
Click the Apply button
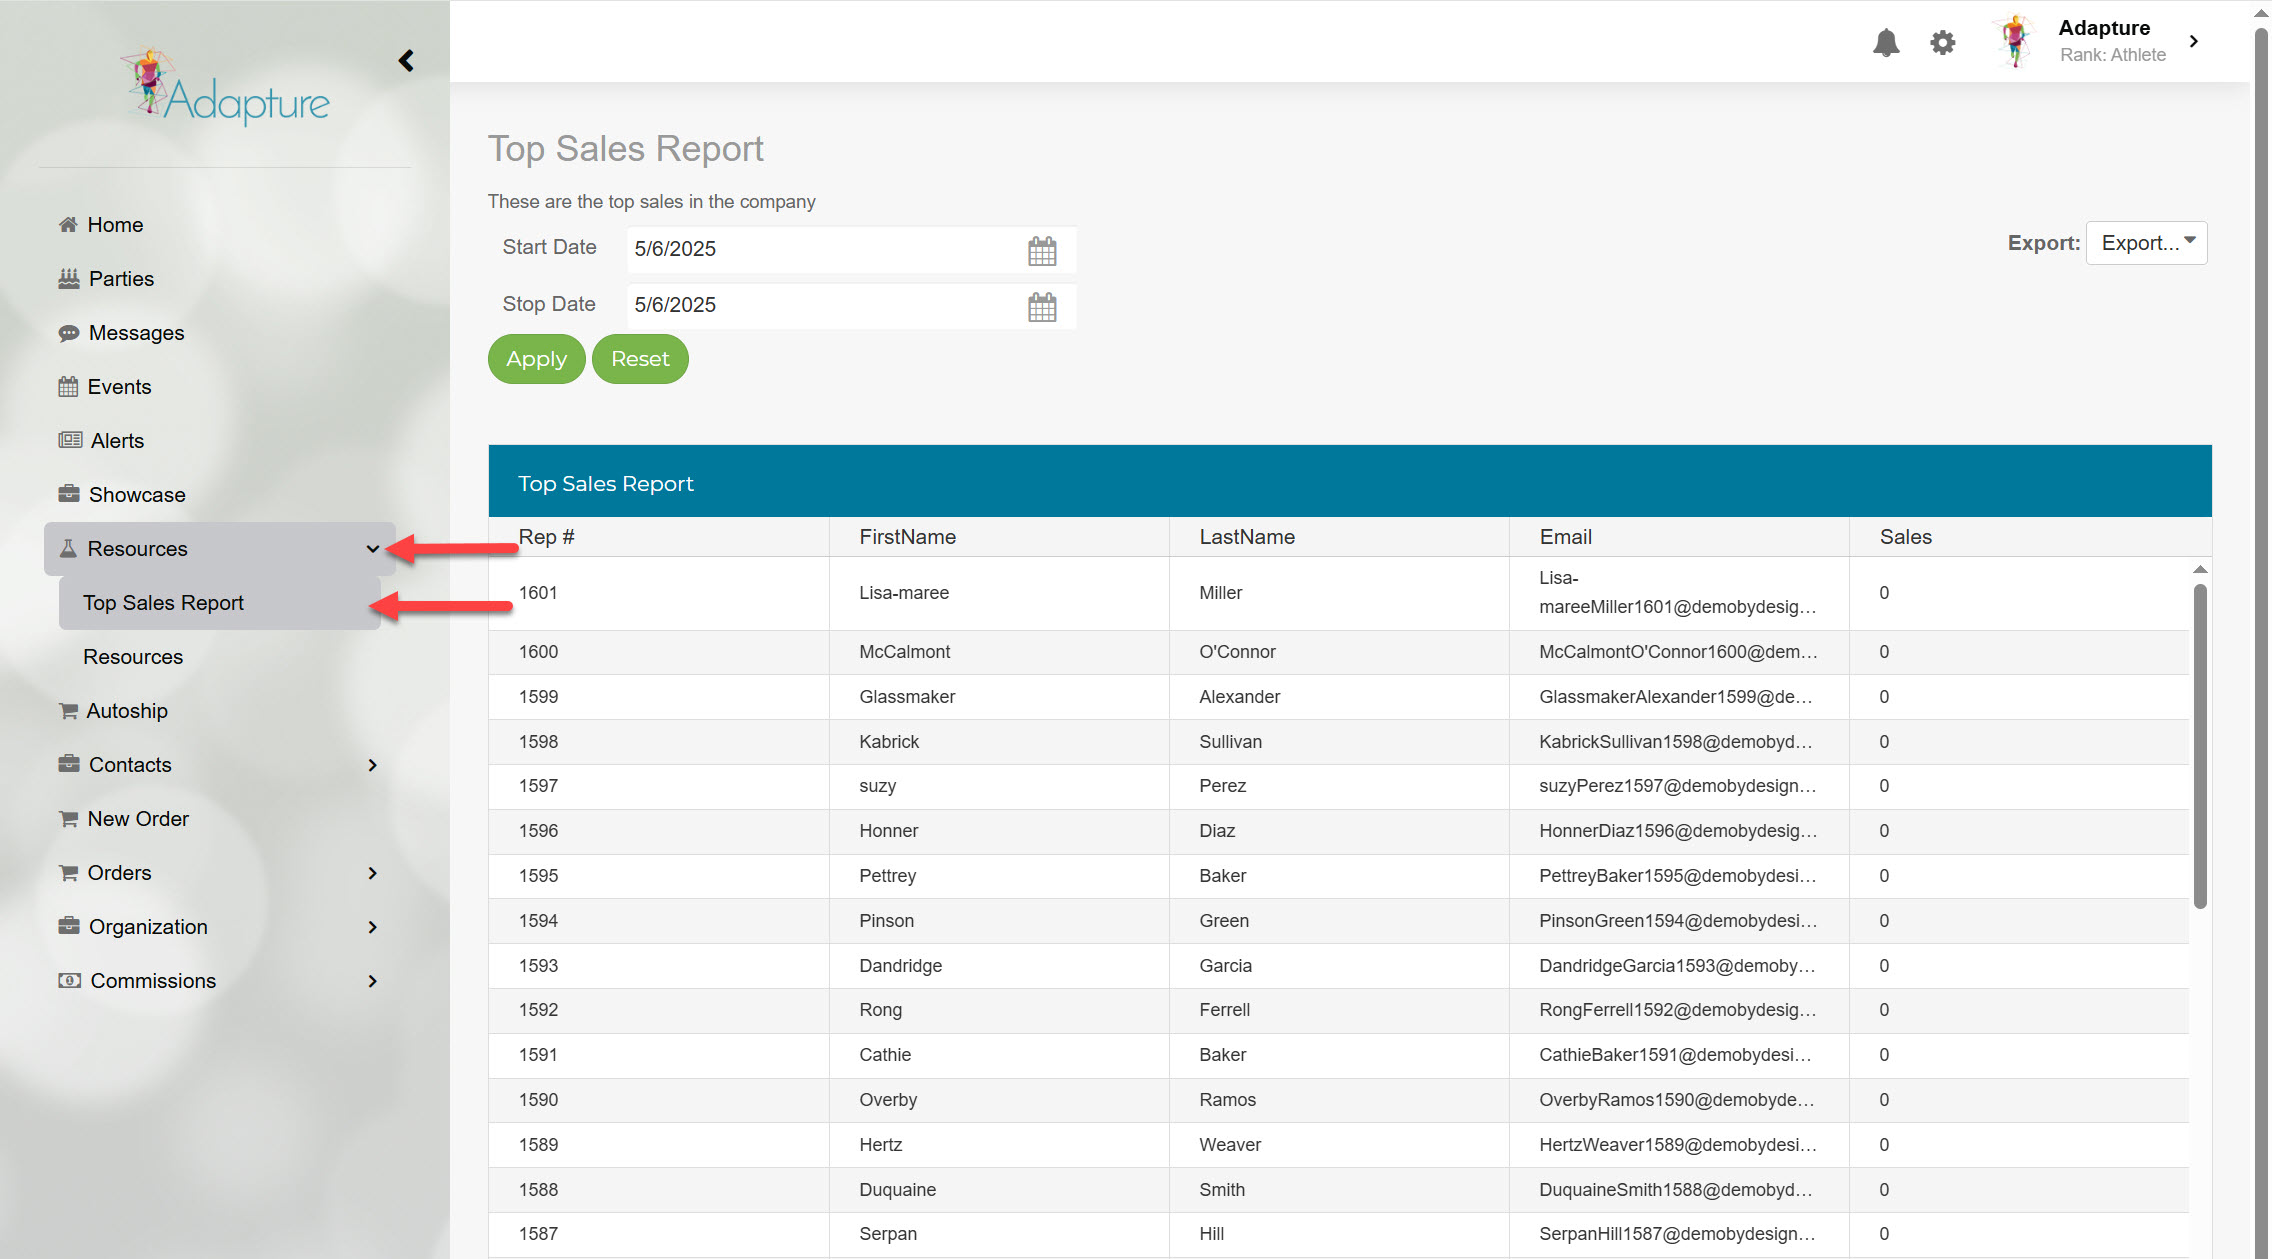(536, 358)
